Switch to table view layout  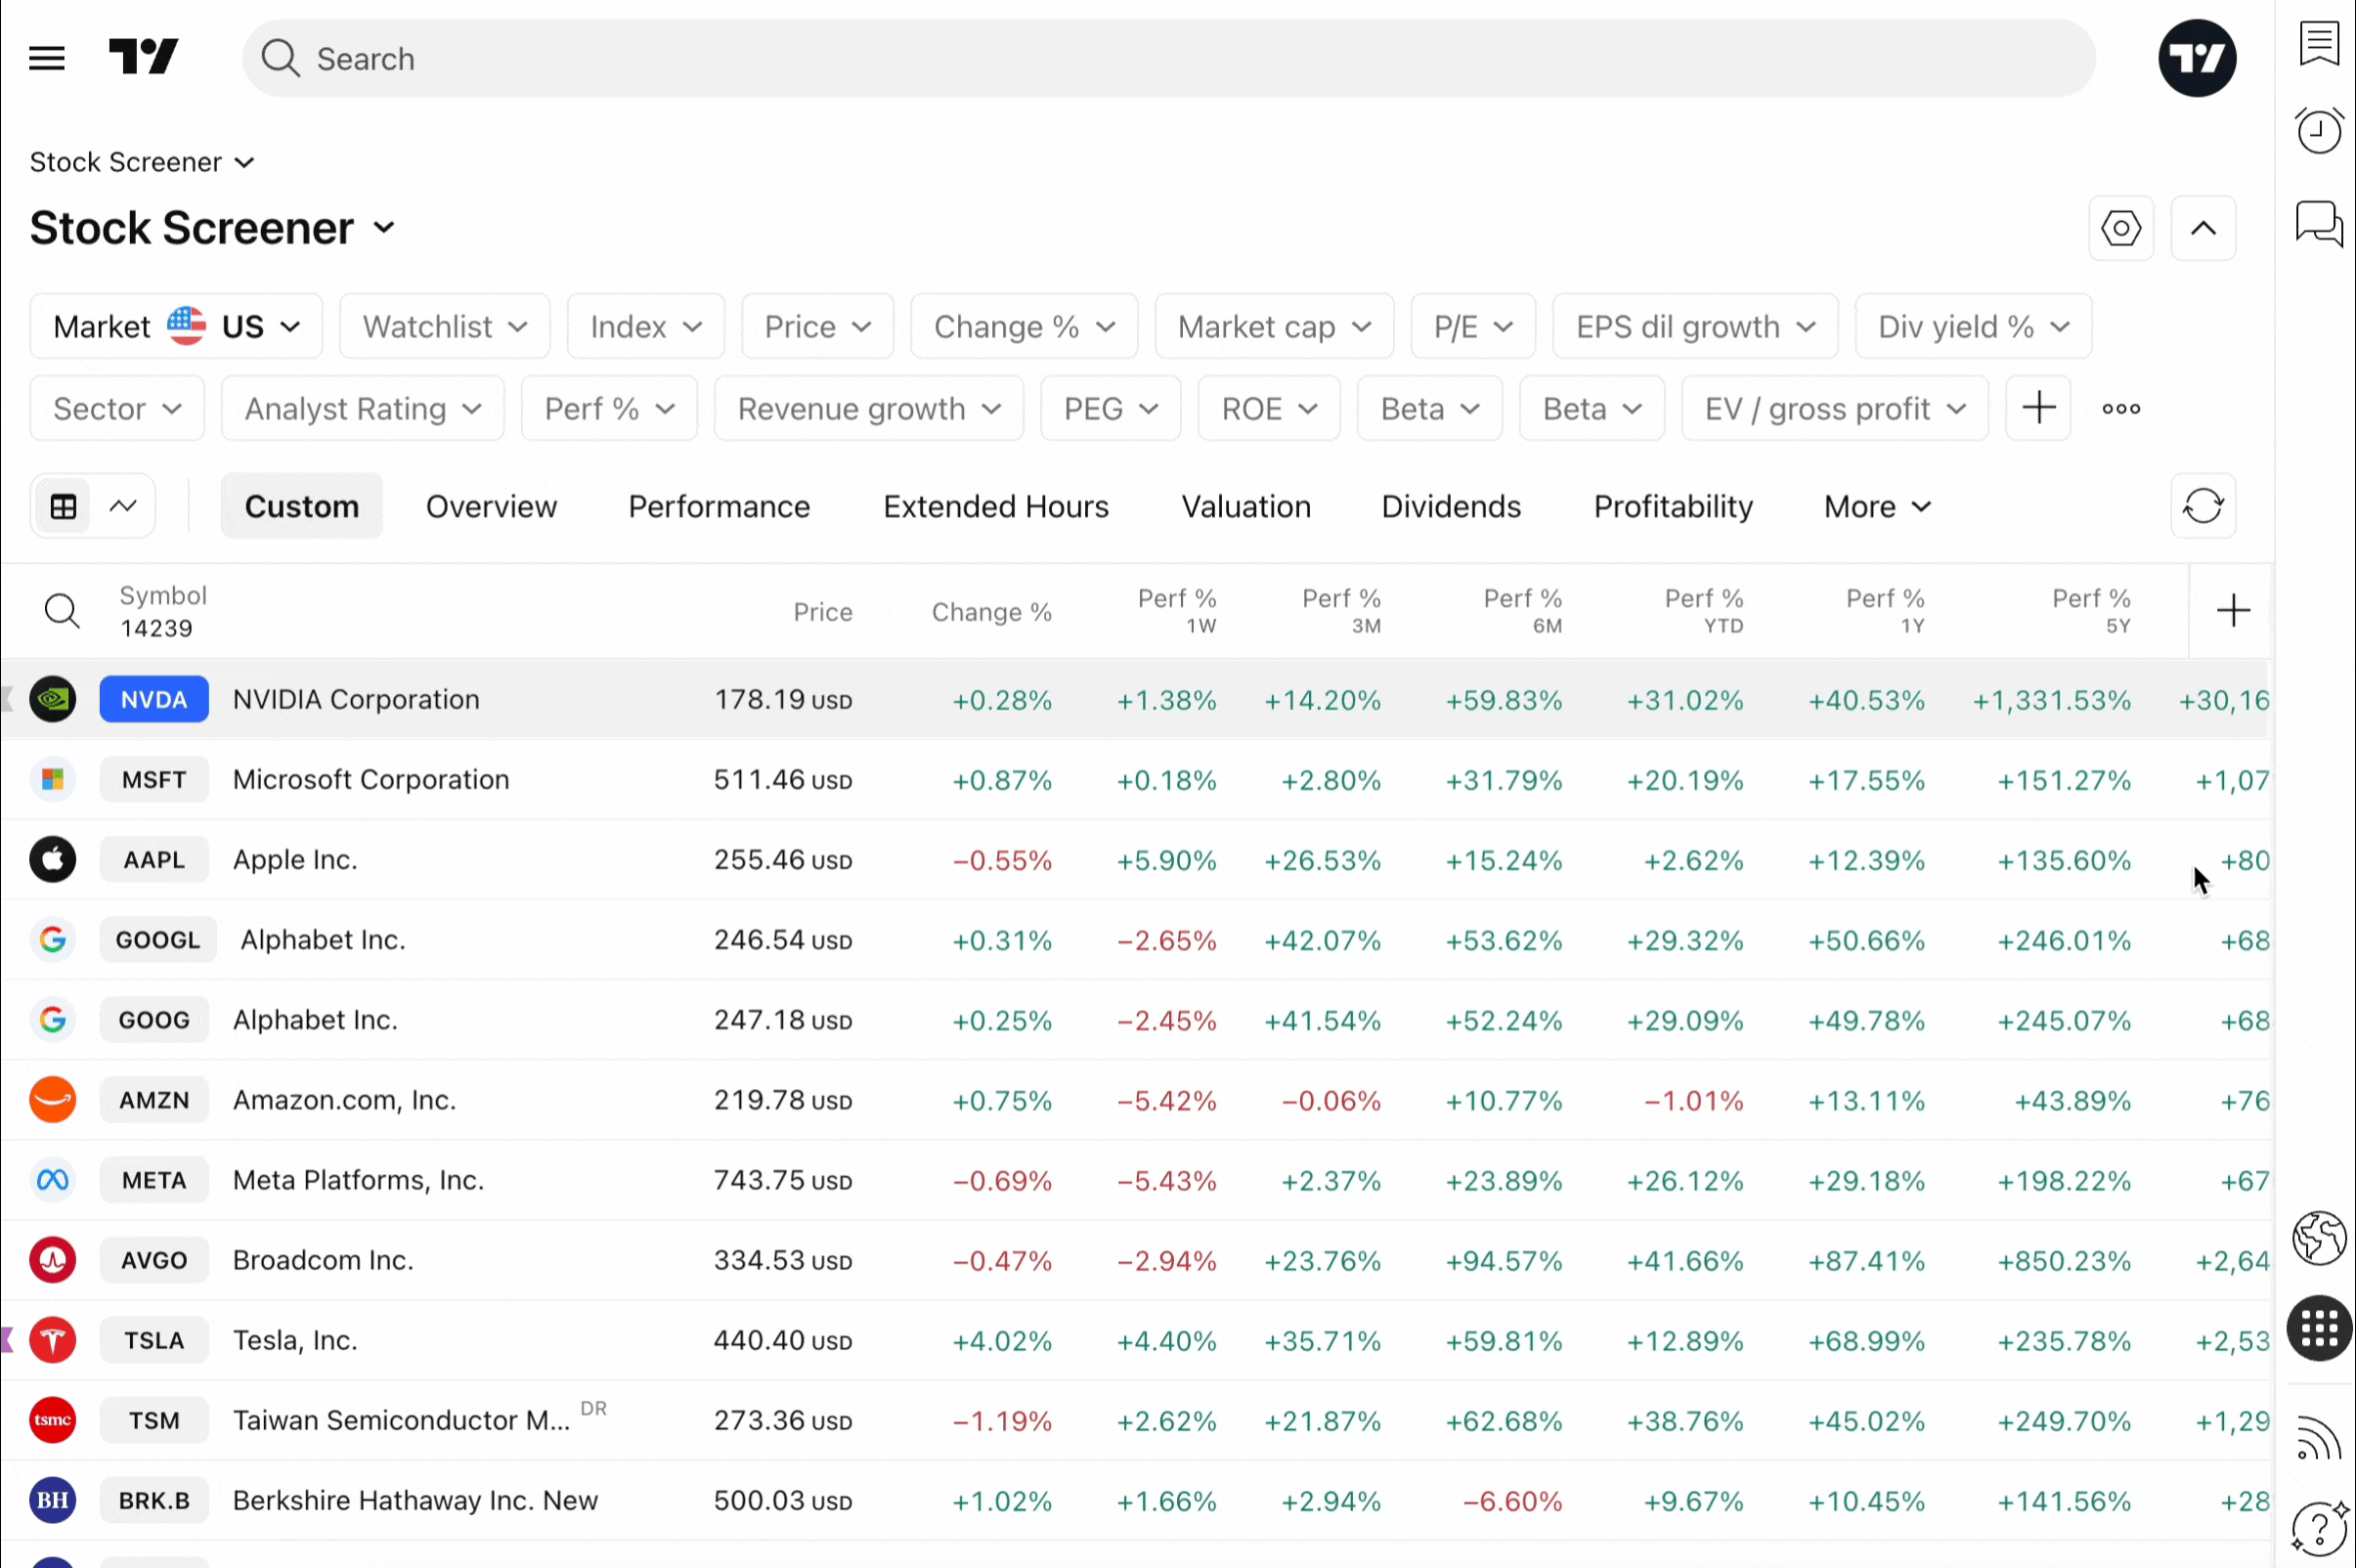point(63,506)
